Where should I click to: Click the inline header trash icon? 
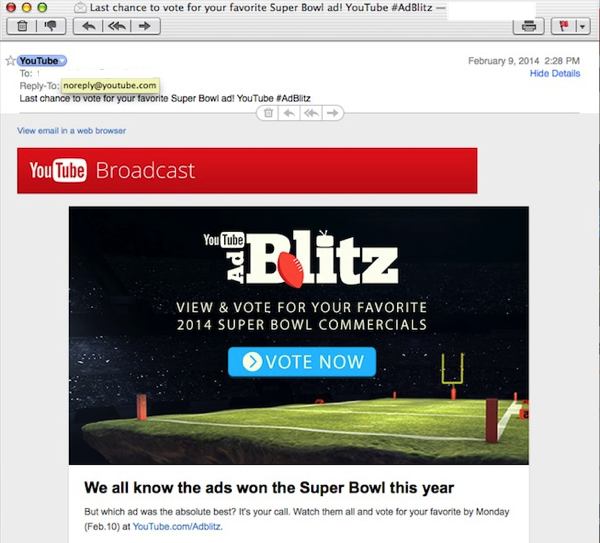click(268, 113)
